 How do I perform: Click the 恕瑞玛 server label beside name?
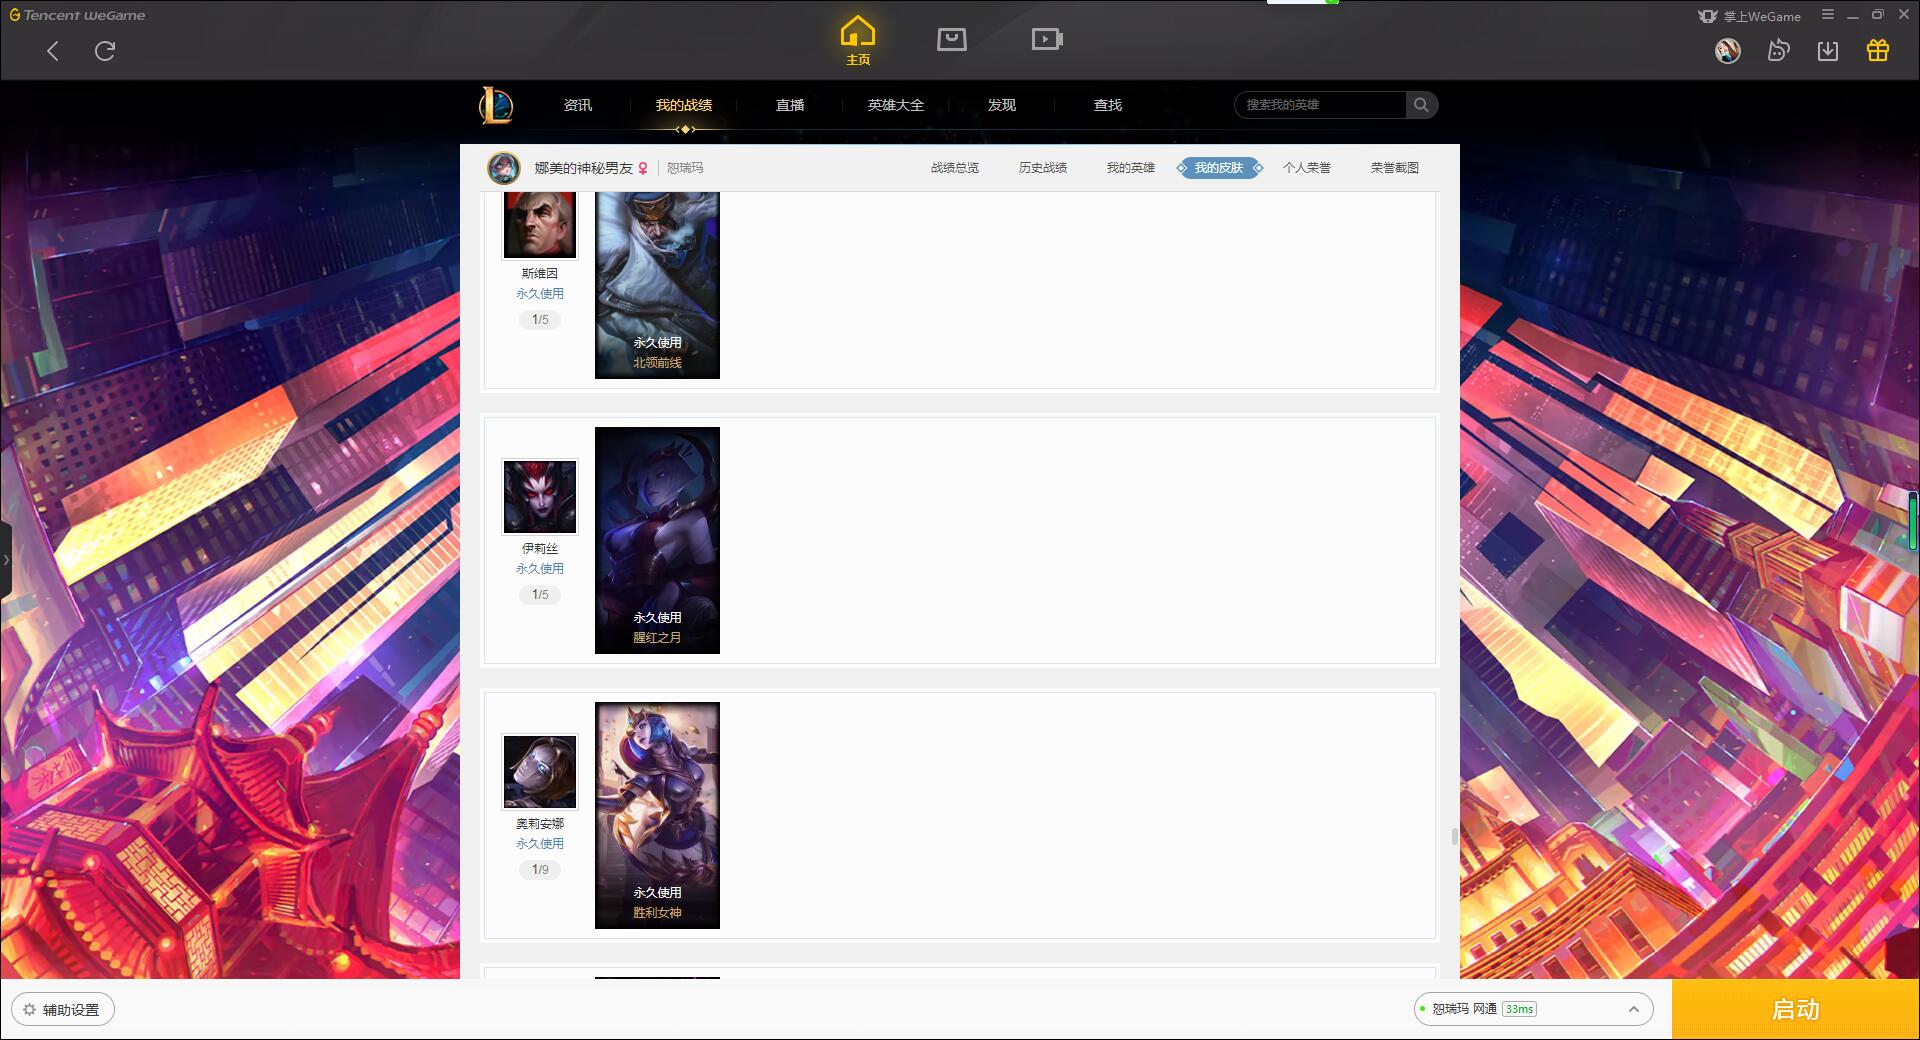click(685, 168)
